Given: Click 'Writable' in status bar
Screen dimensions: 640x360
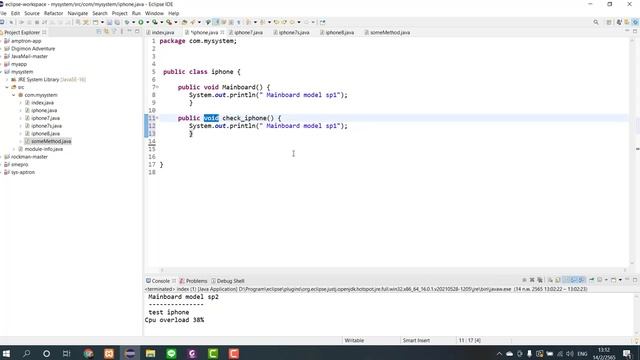Looking at the screenshot, I should [x=354, y=340].
